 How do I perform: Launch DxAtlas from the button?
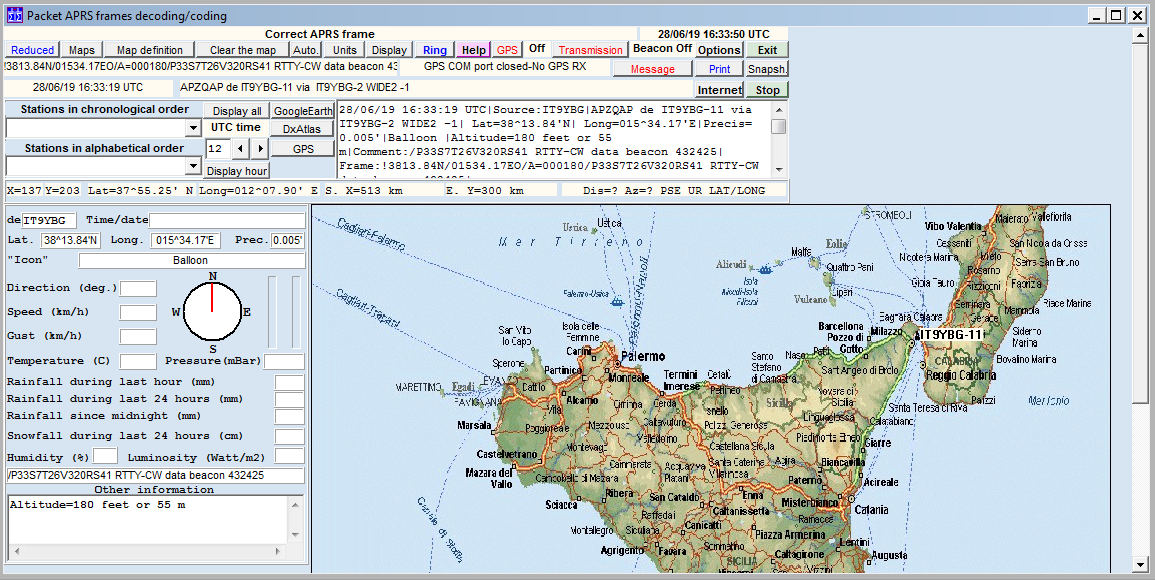click(303, 129)
